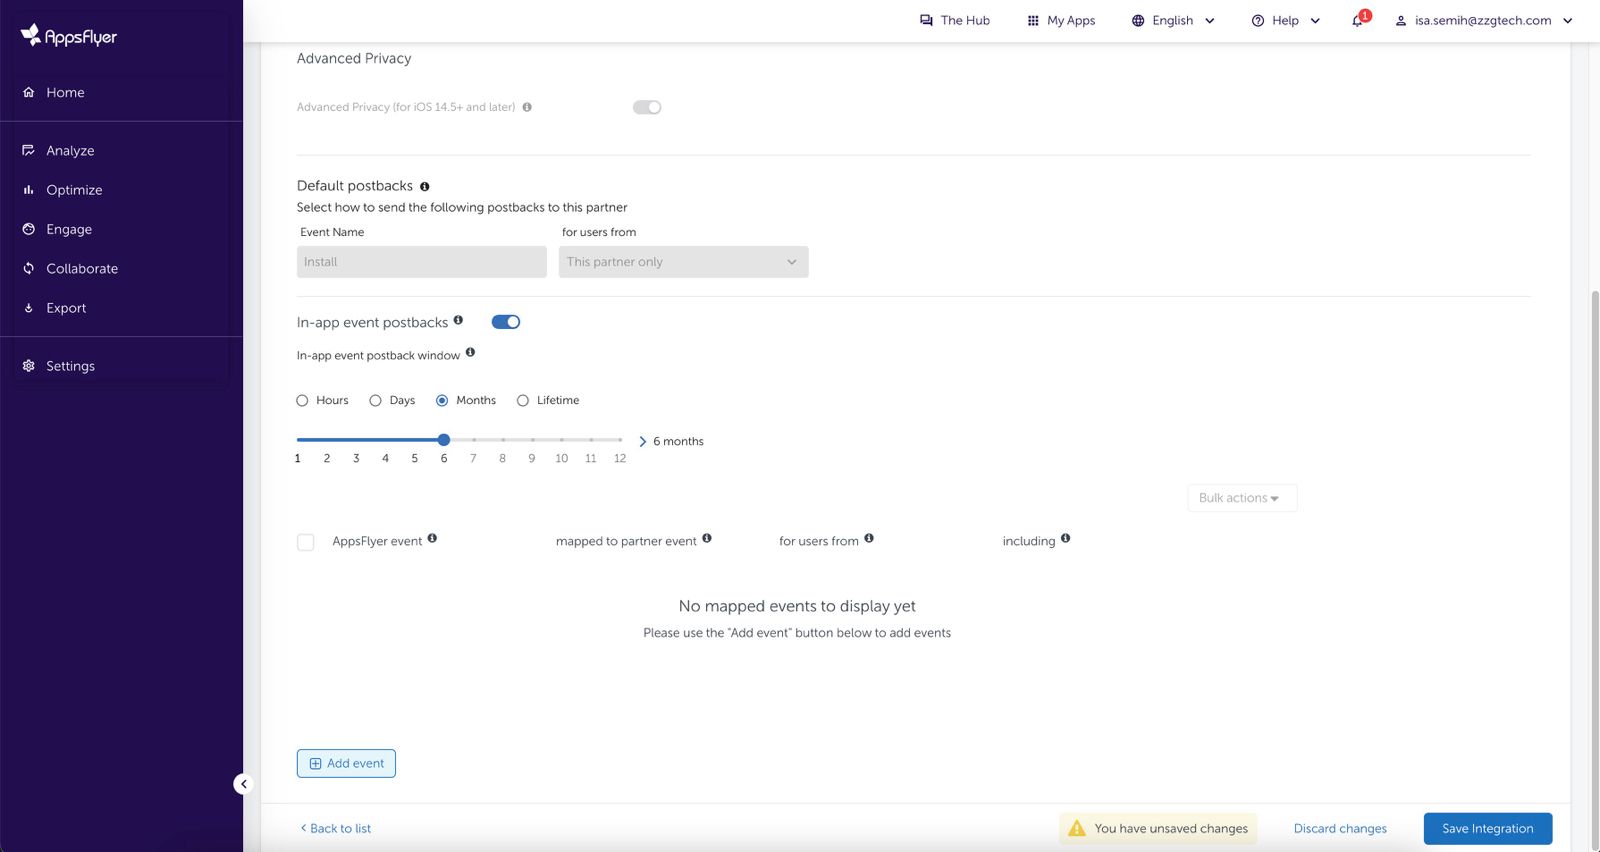Click Discard changes link

(x=1340, y=828)
